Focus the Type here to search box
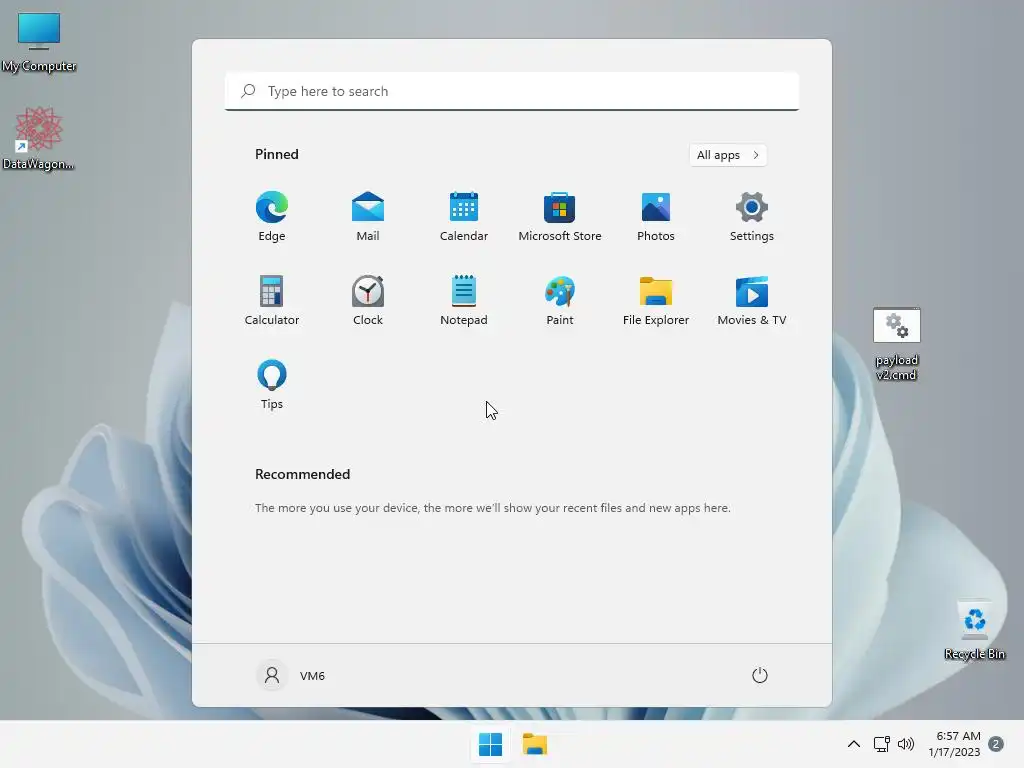 [x=512, y=91]
